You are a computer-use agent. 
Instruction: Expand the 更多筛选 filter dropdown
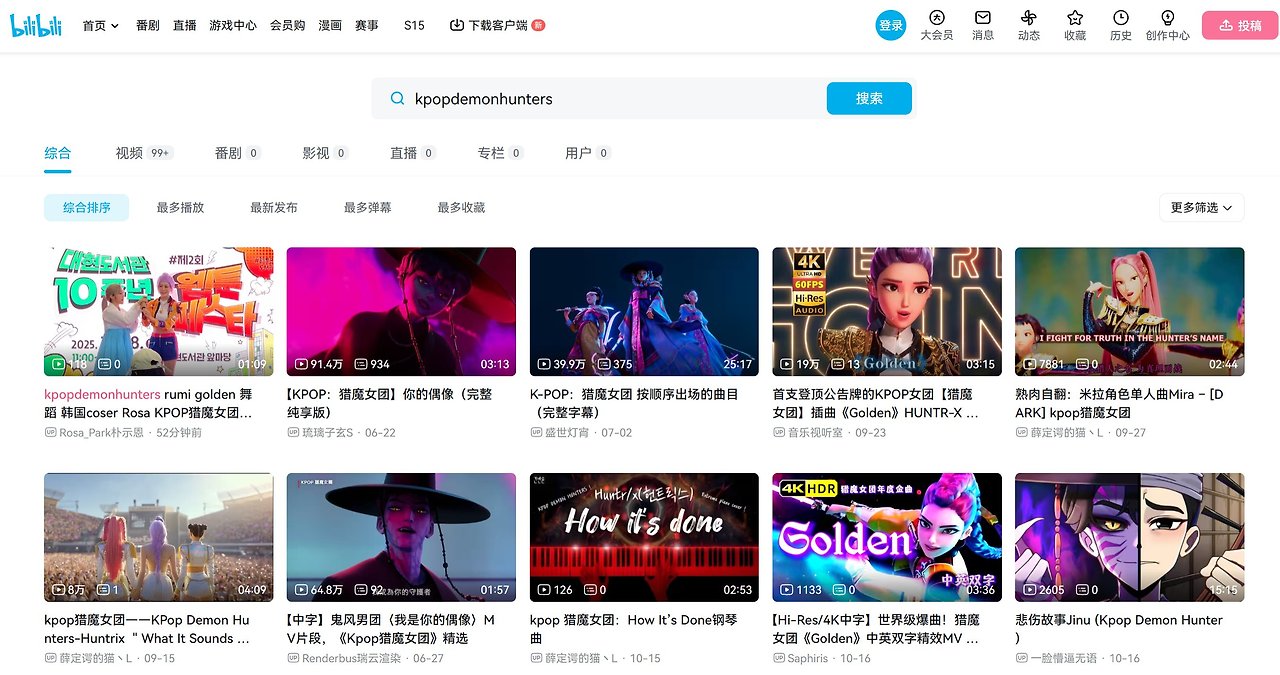click(1201, 207)
